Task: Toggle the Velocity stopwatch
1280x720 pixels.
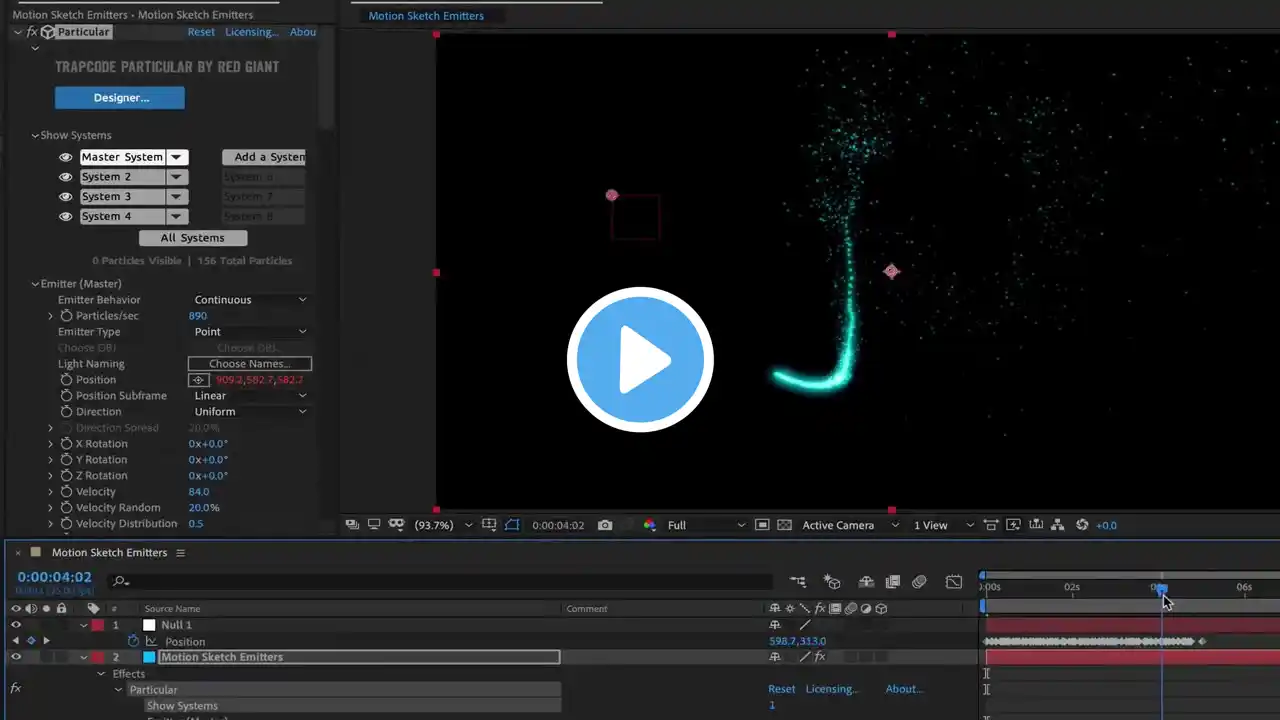Action: (x=66, y=492)
